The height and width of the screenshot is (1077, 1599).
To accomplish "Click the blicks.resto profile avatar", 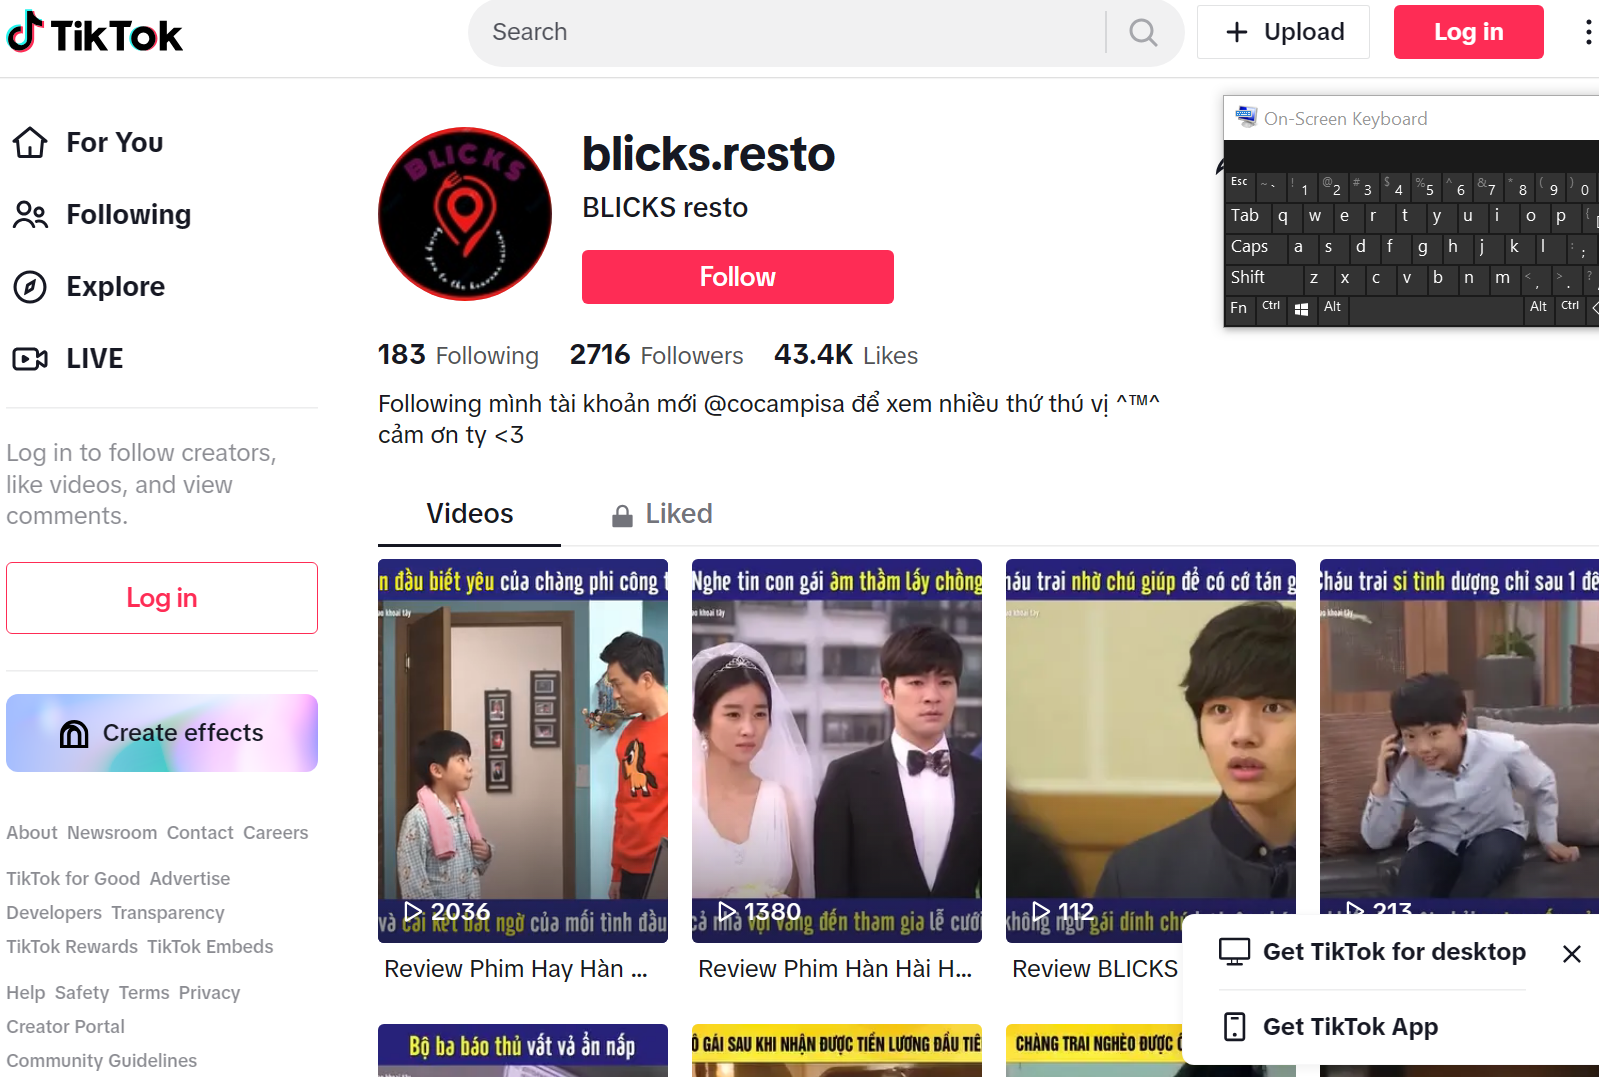I will point(465,214).
